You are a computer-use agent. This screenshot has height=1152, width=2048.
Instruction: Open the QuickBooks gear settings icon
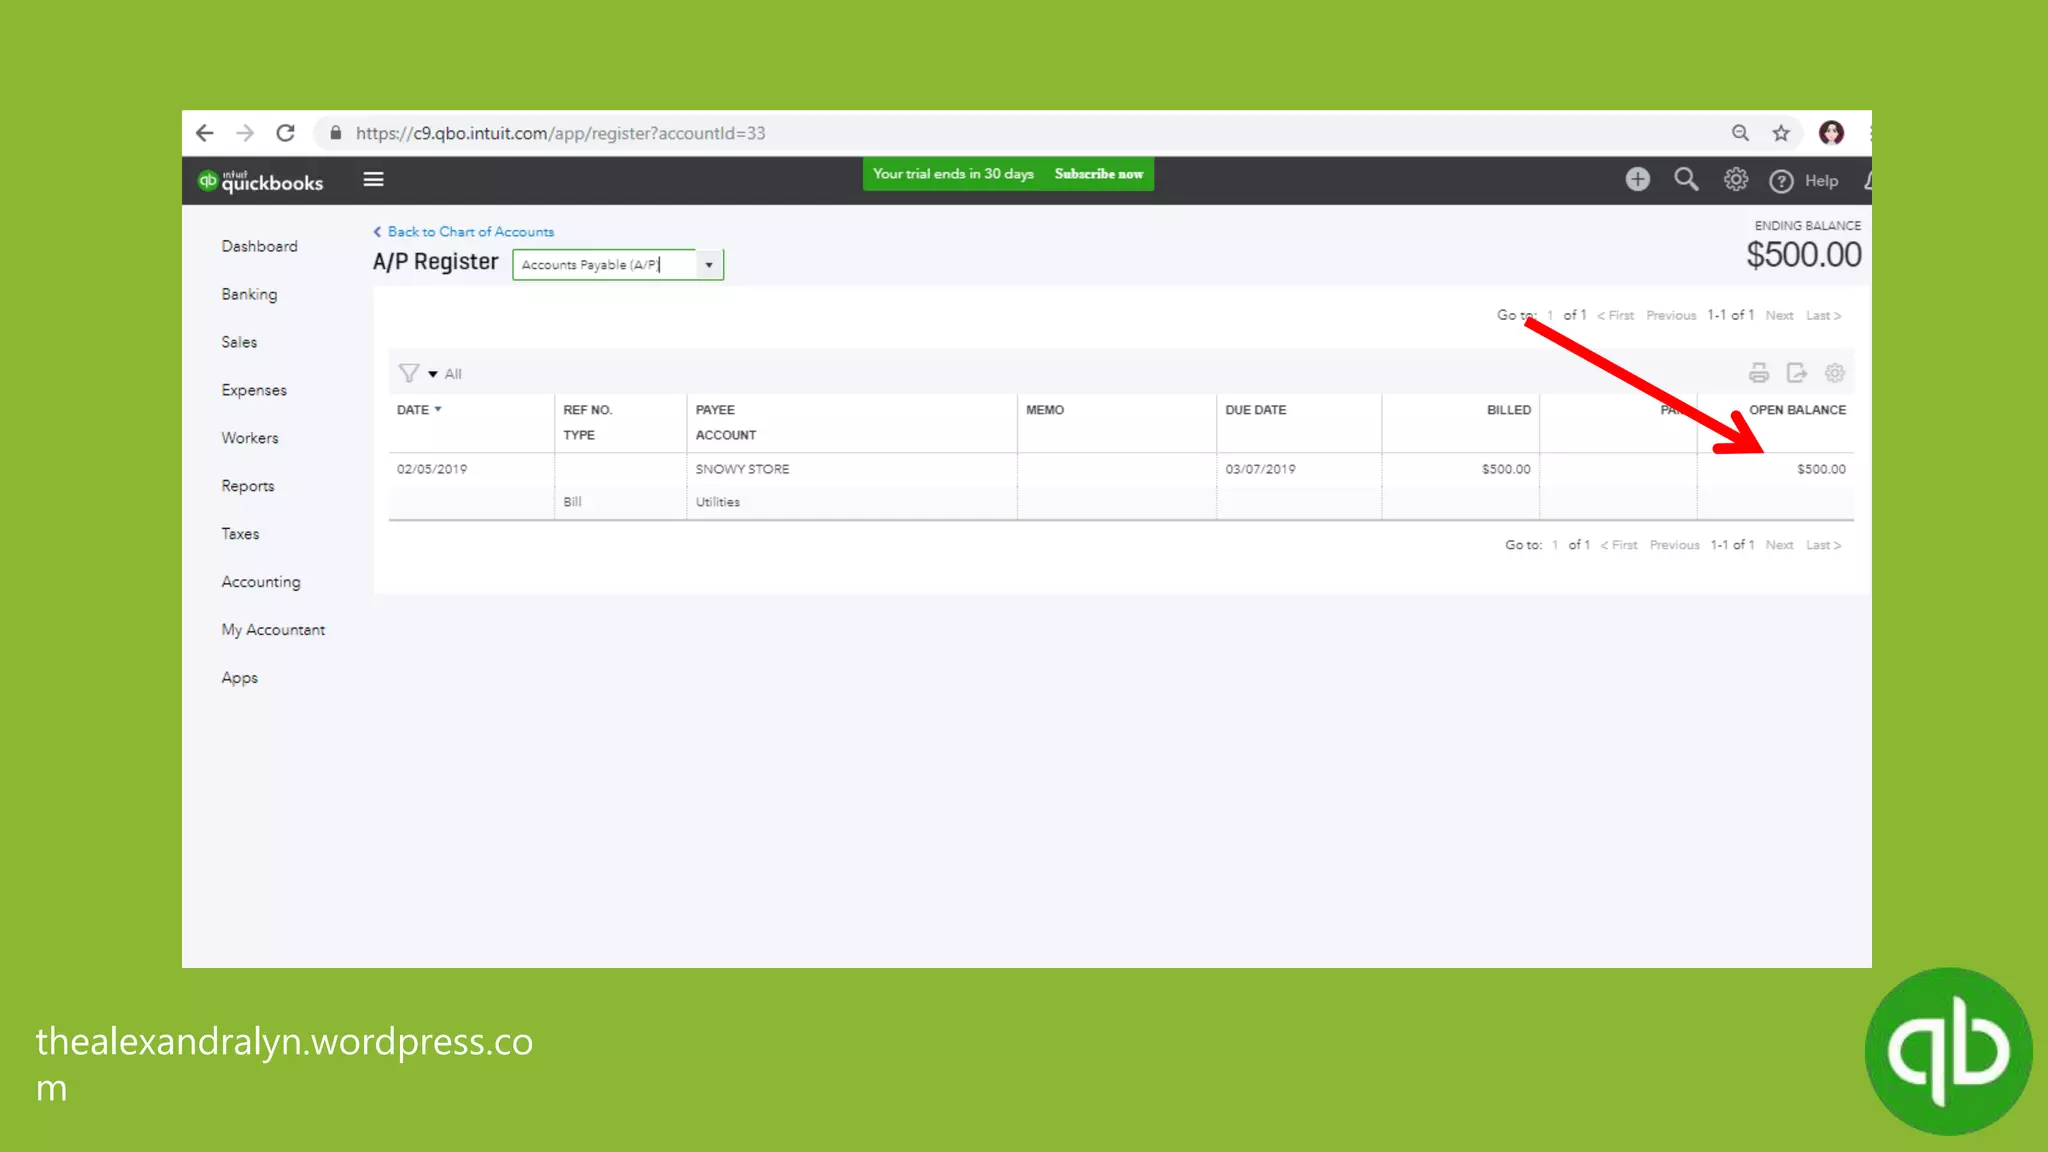(1735, 180)
